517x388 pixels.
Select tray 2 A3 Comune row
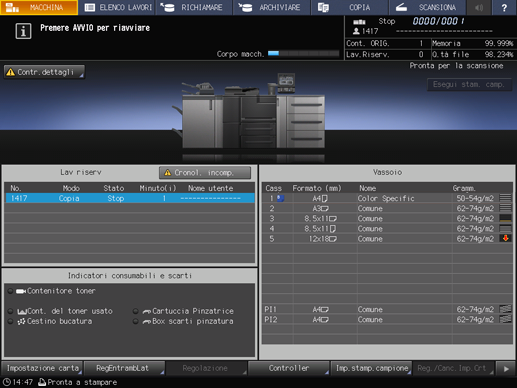click(387, 209)
